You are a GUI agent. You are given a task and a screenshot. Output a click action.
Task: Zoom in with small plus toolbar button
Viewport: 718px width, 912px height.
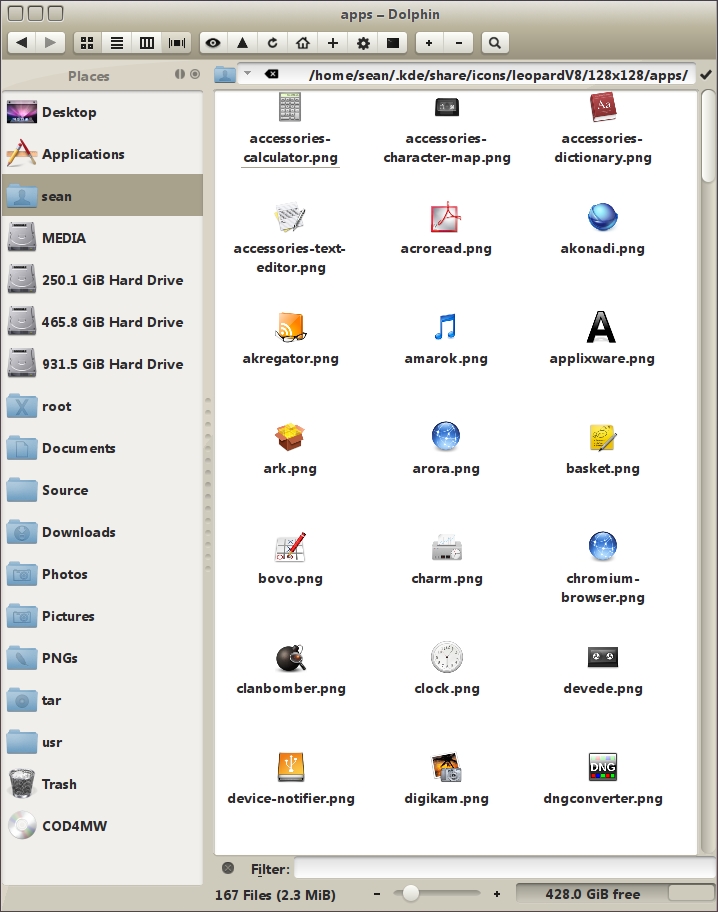(x=429, y=42)
